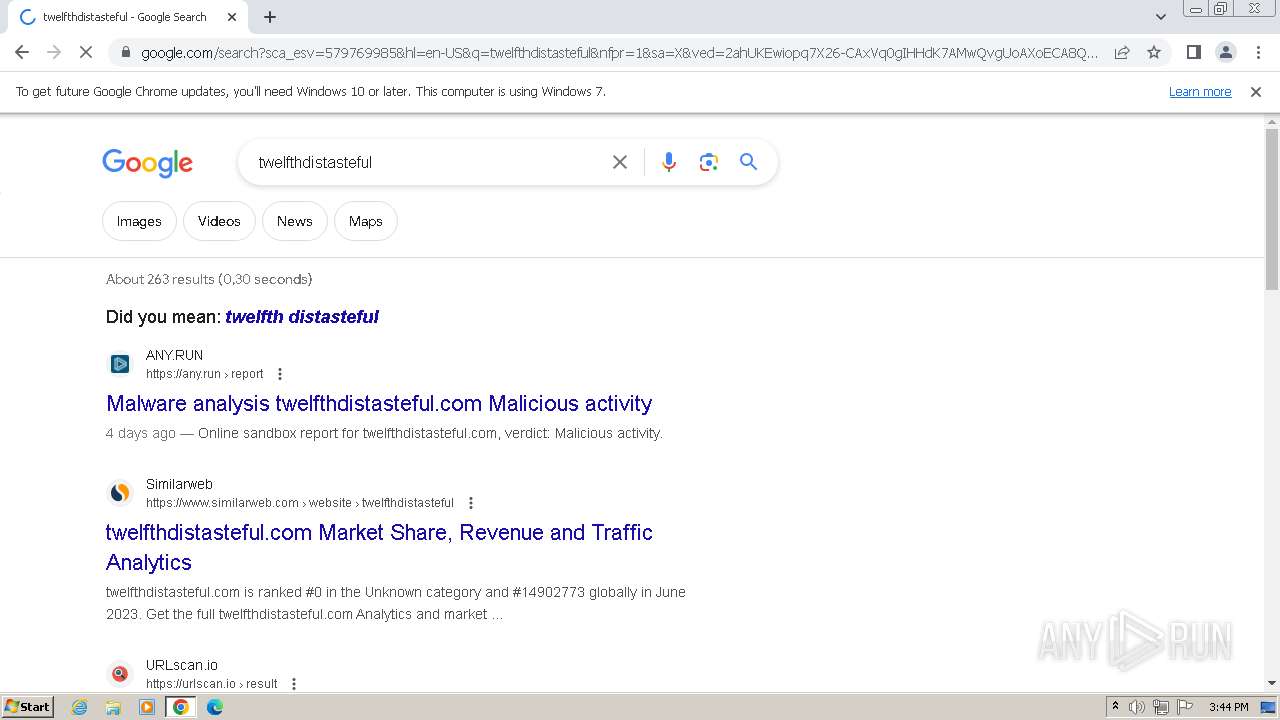View site information lock icon

(x=125, y=53)
